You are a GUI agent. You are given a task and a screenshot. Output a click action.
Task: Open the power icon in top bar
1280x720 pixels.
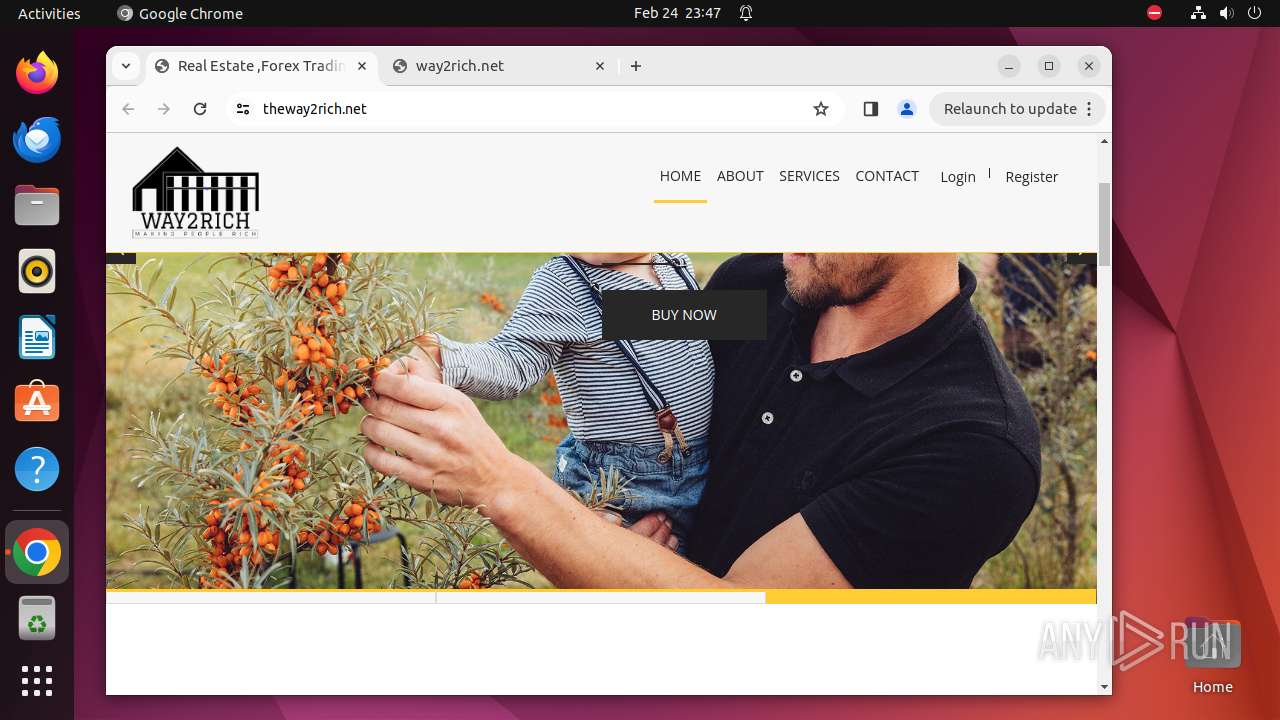pos(1254,13)
